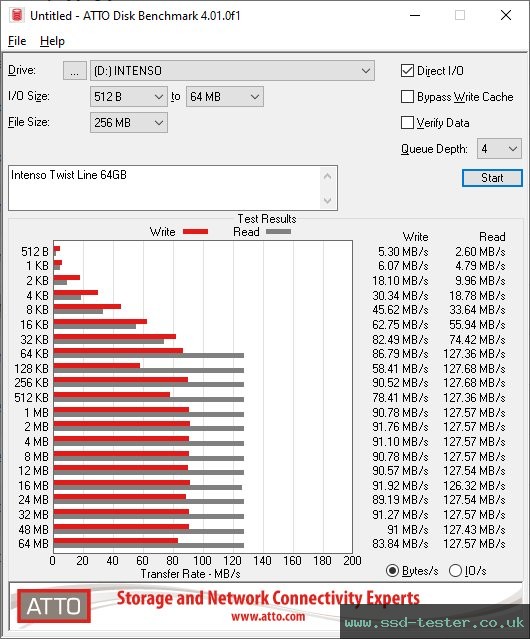Click the gray Read legend swatch
This screenshot has width=530, height=639.
point(278,231)
